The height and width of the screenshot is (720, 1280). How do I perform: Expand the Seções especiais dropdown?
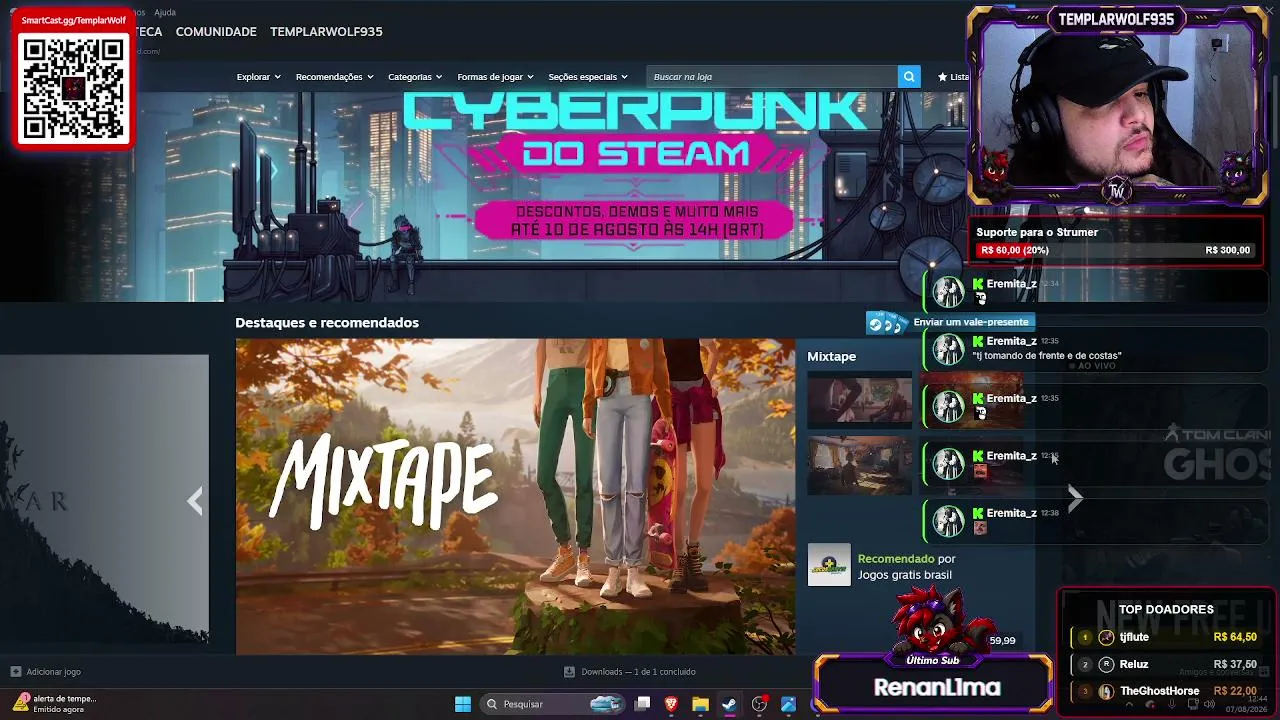[588, 77]
